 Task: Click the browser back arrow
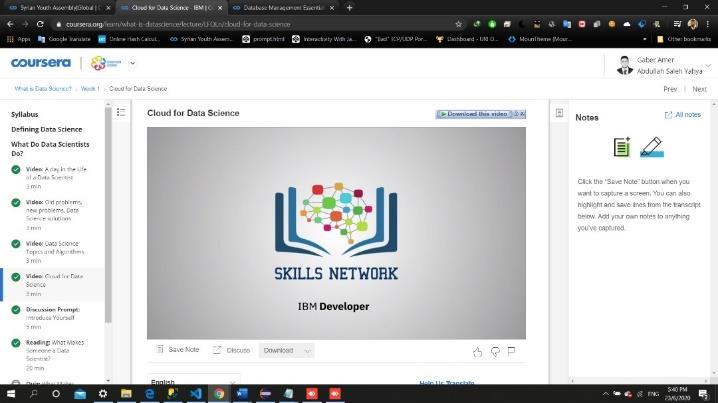pyautogui.click(x=10, y=24)
